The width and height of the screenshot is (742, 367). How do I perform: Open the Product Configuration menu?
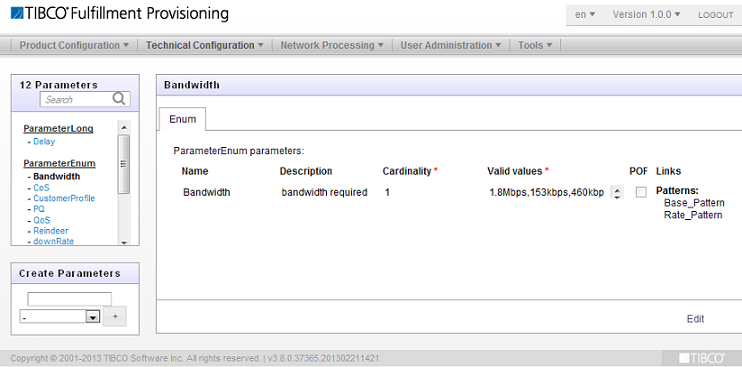click(74, 45)
